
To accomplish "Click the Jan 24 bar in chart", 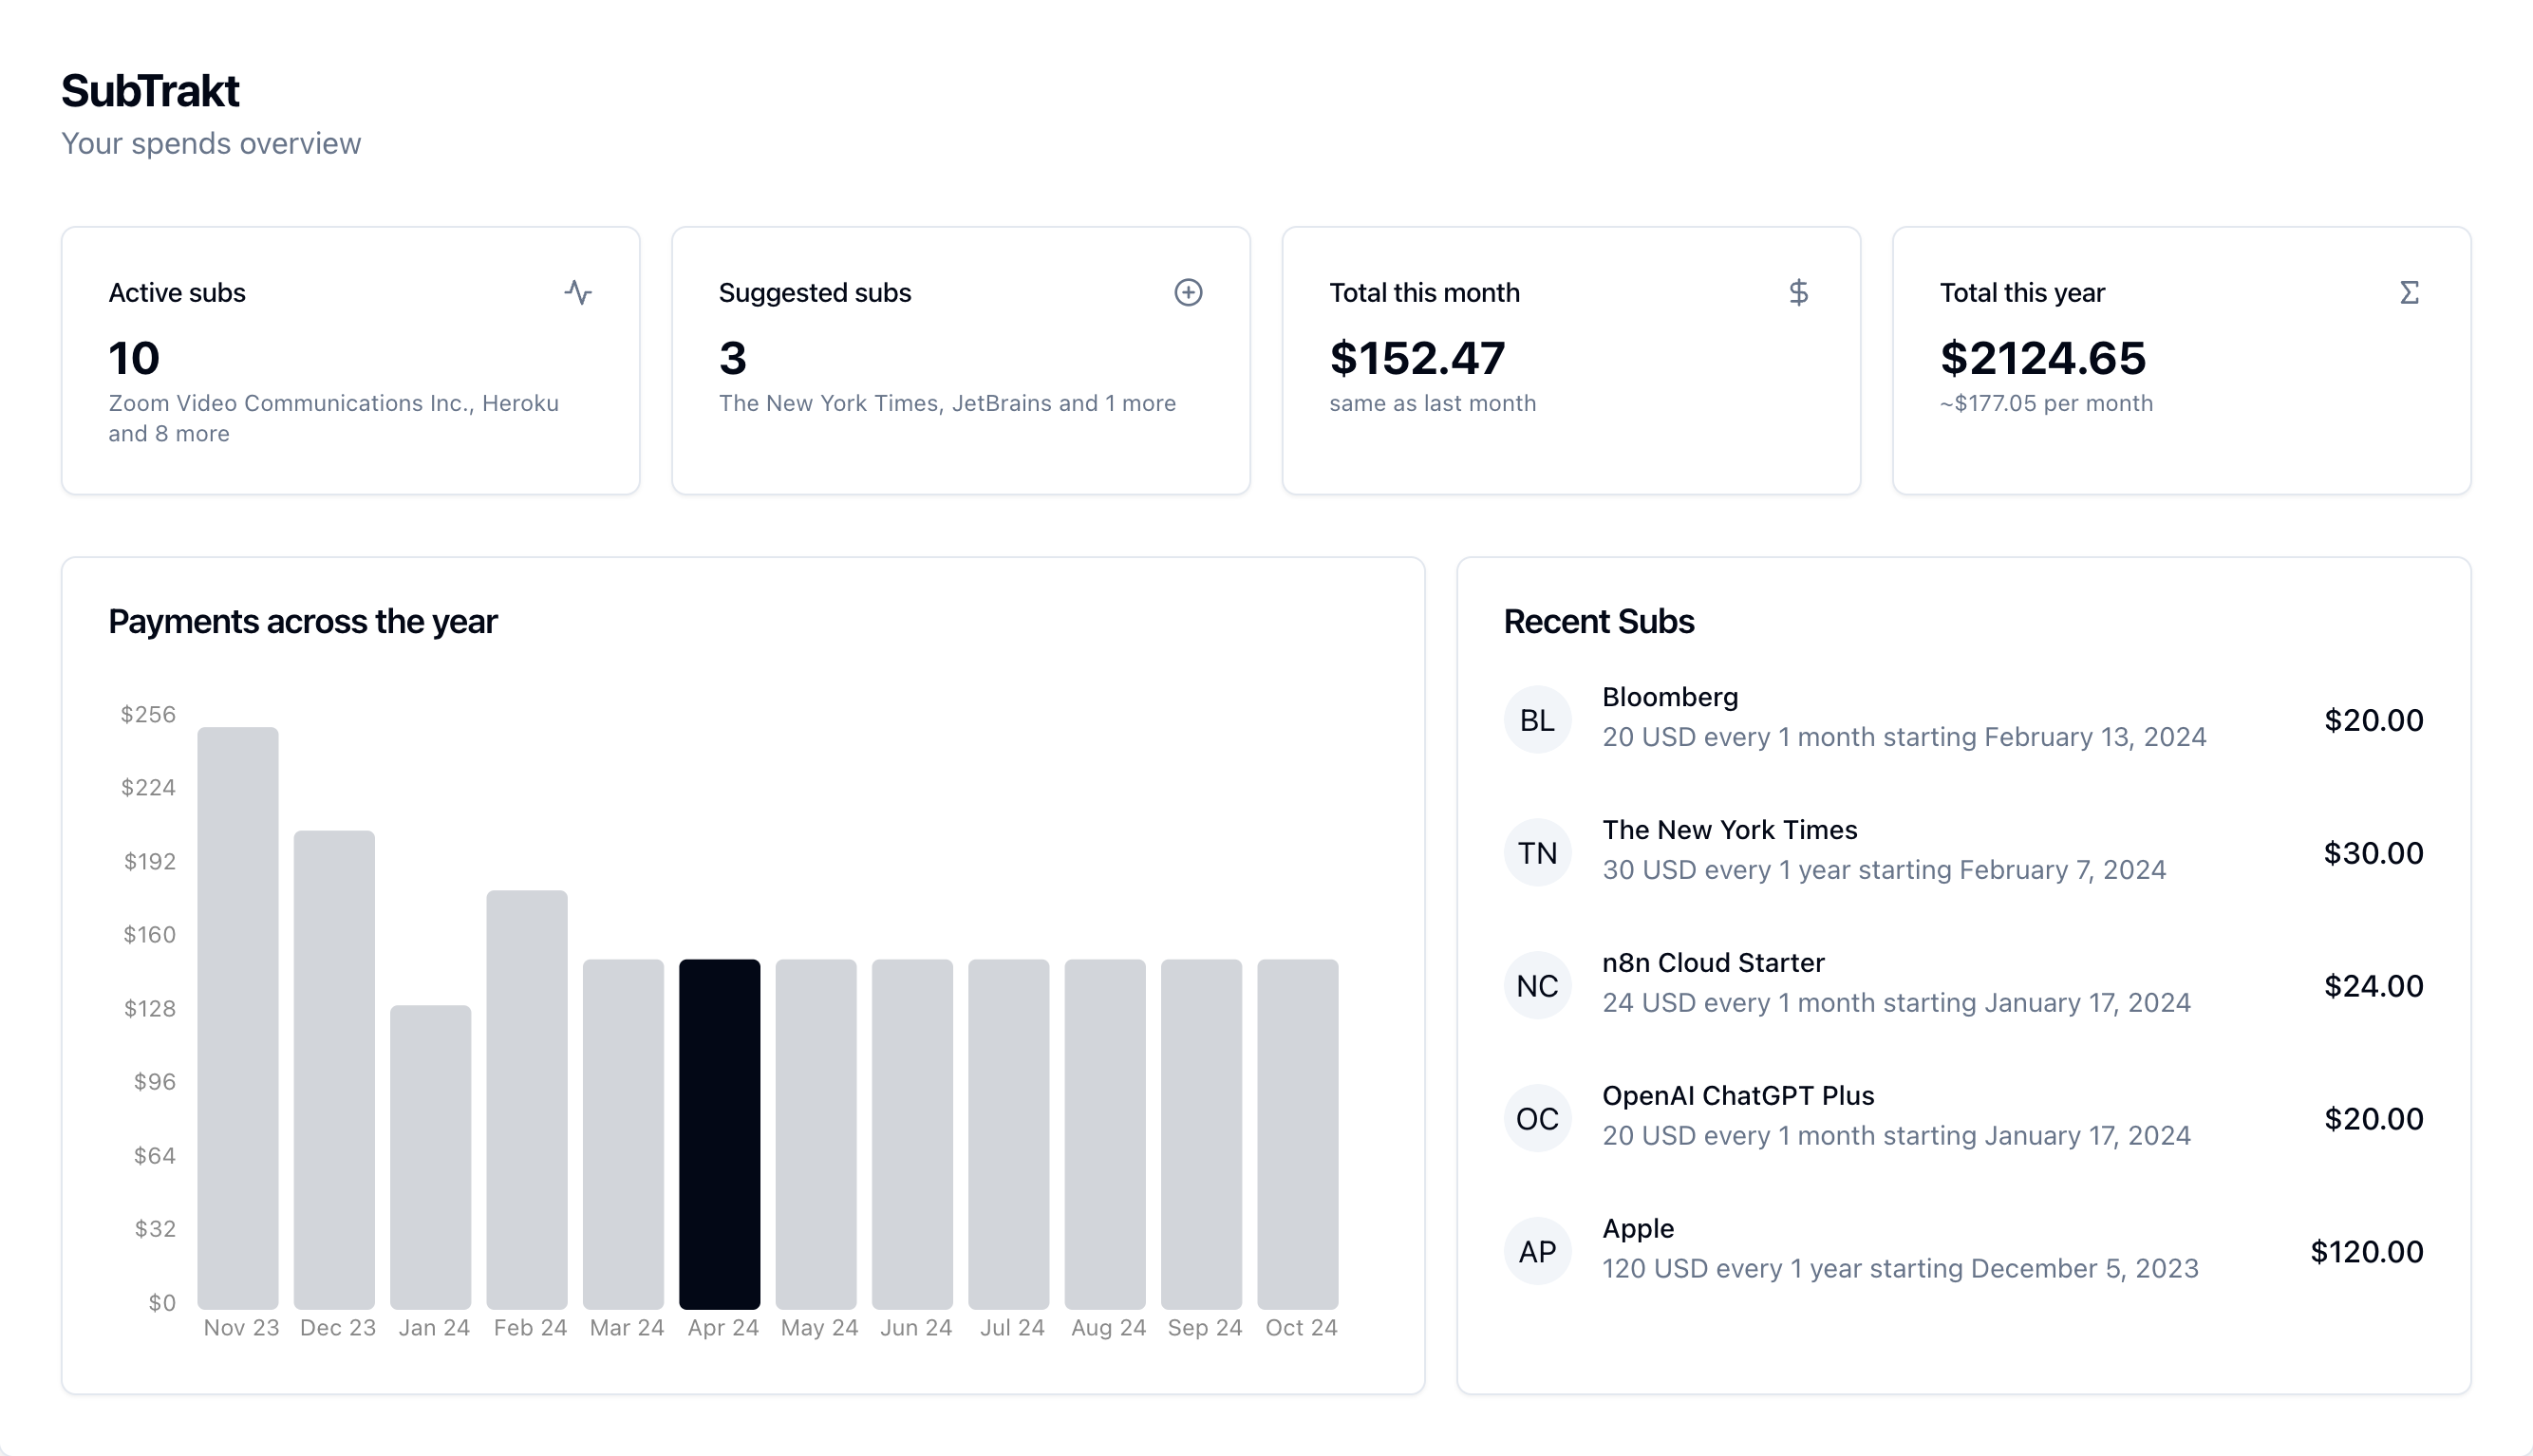I will tap(430, 1157).
